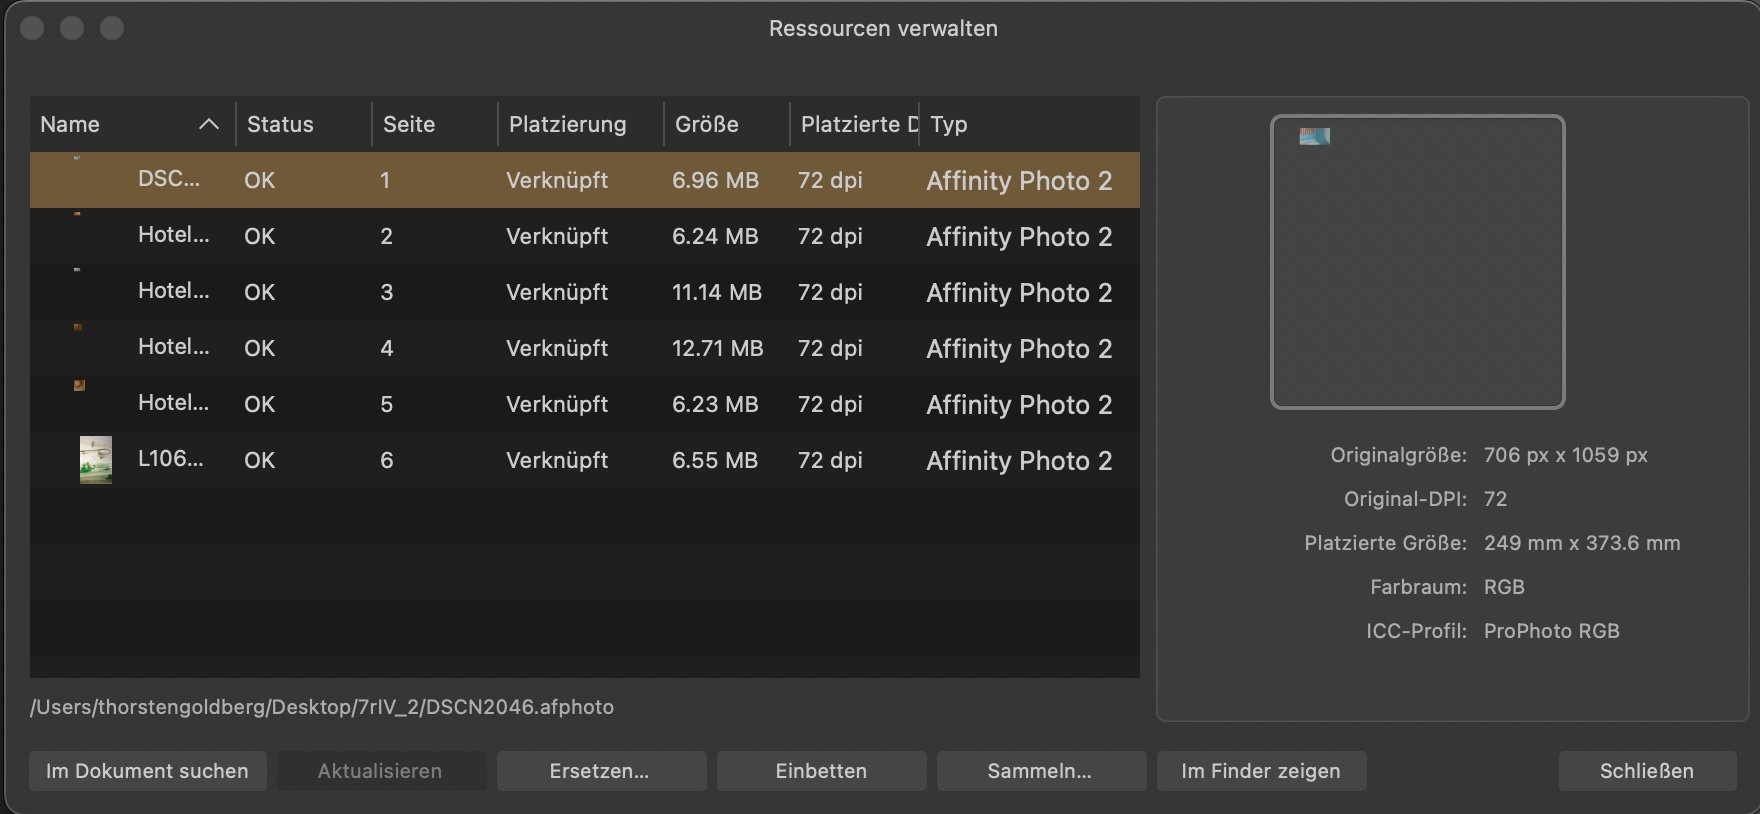
Task: Click the 249 mm x 373.6 mm value
Action: (x=1582, y=543)
